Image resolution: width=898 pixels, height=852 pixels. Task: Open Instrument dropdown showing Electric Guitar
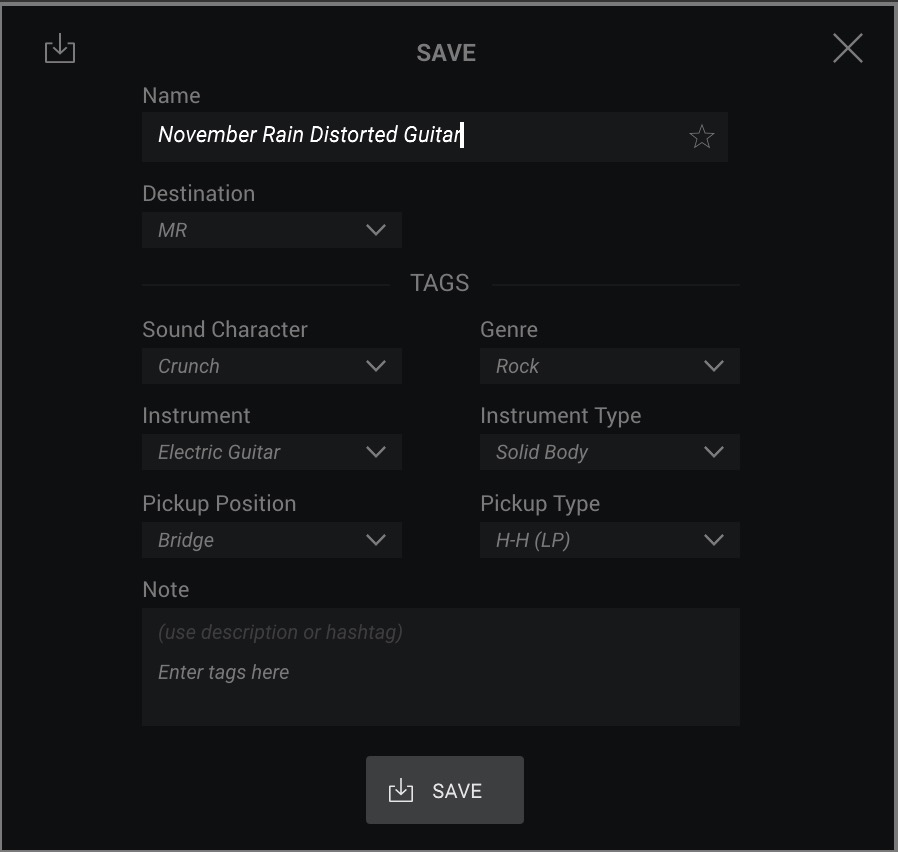[x=271, y=452]
